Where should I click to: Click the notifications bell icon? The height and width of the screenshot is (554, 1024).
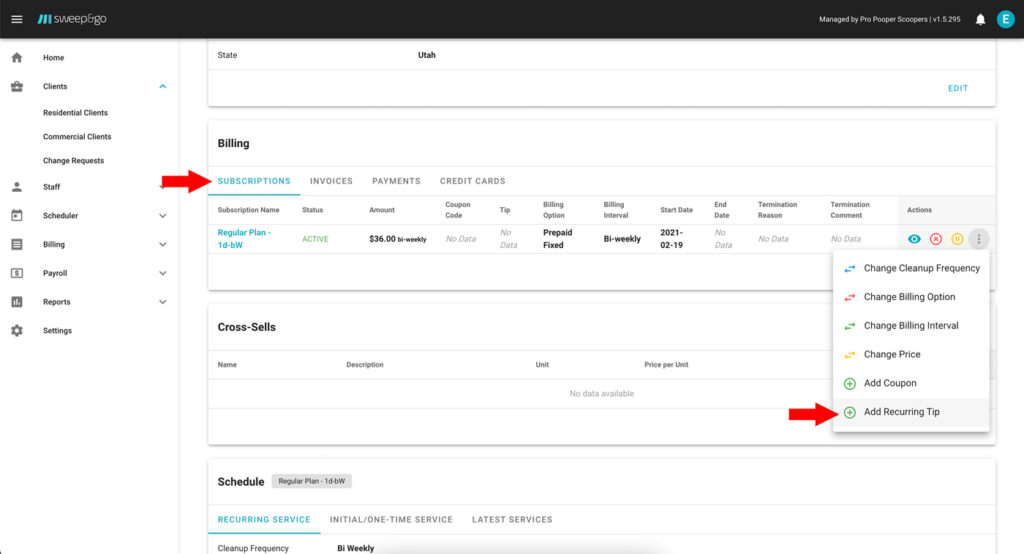pos(980,19)
